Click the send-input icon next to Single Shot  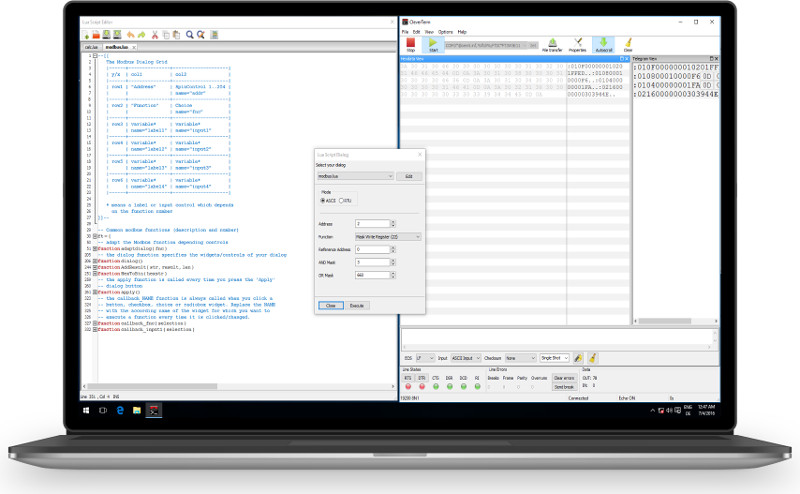[578, 358]
